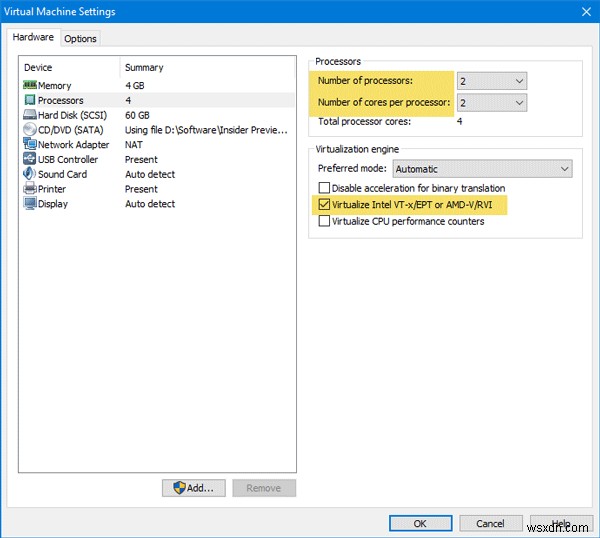Click the Display monitor icon
Viewport: 600px width, 538px height.
(30, 203)
